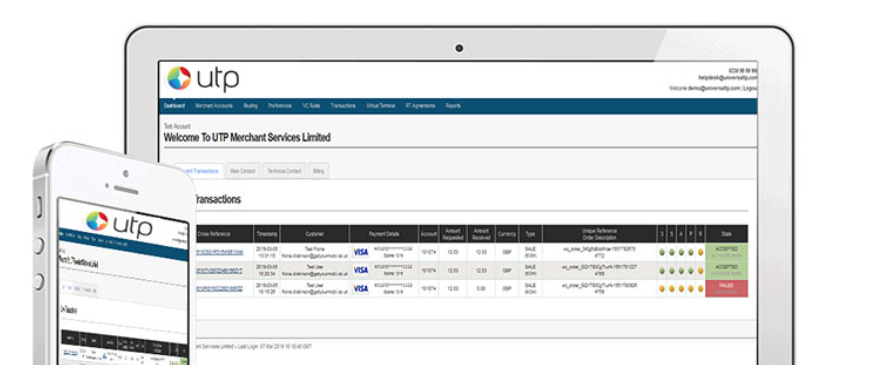This screenshot has width=879, height=365.
Task: Open the Dashboard menu item
Action: [x=174, y=106]
